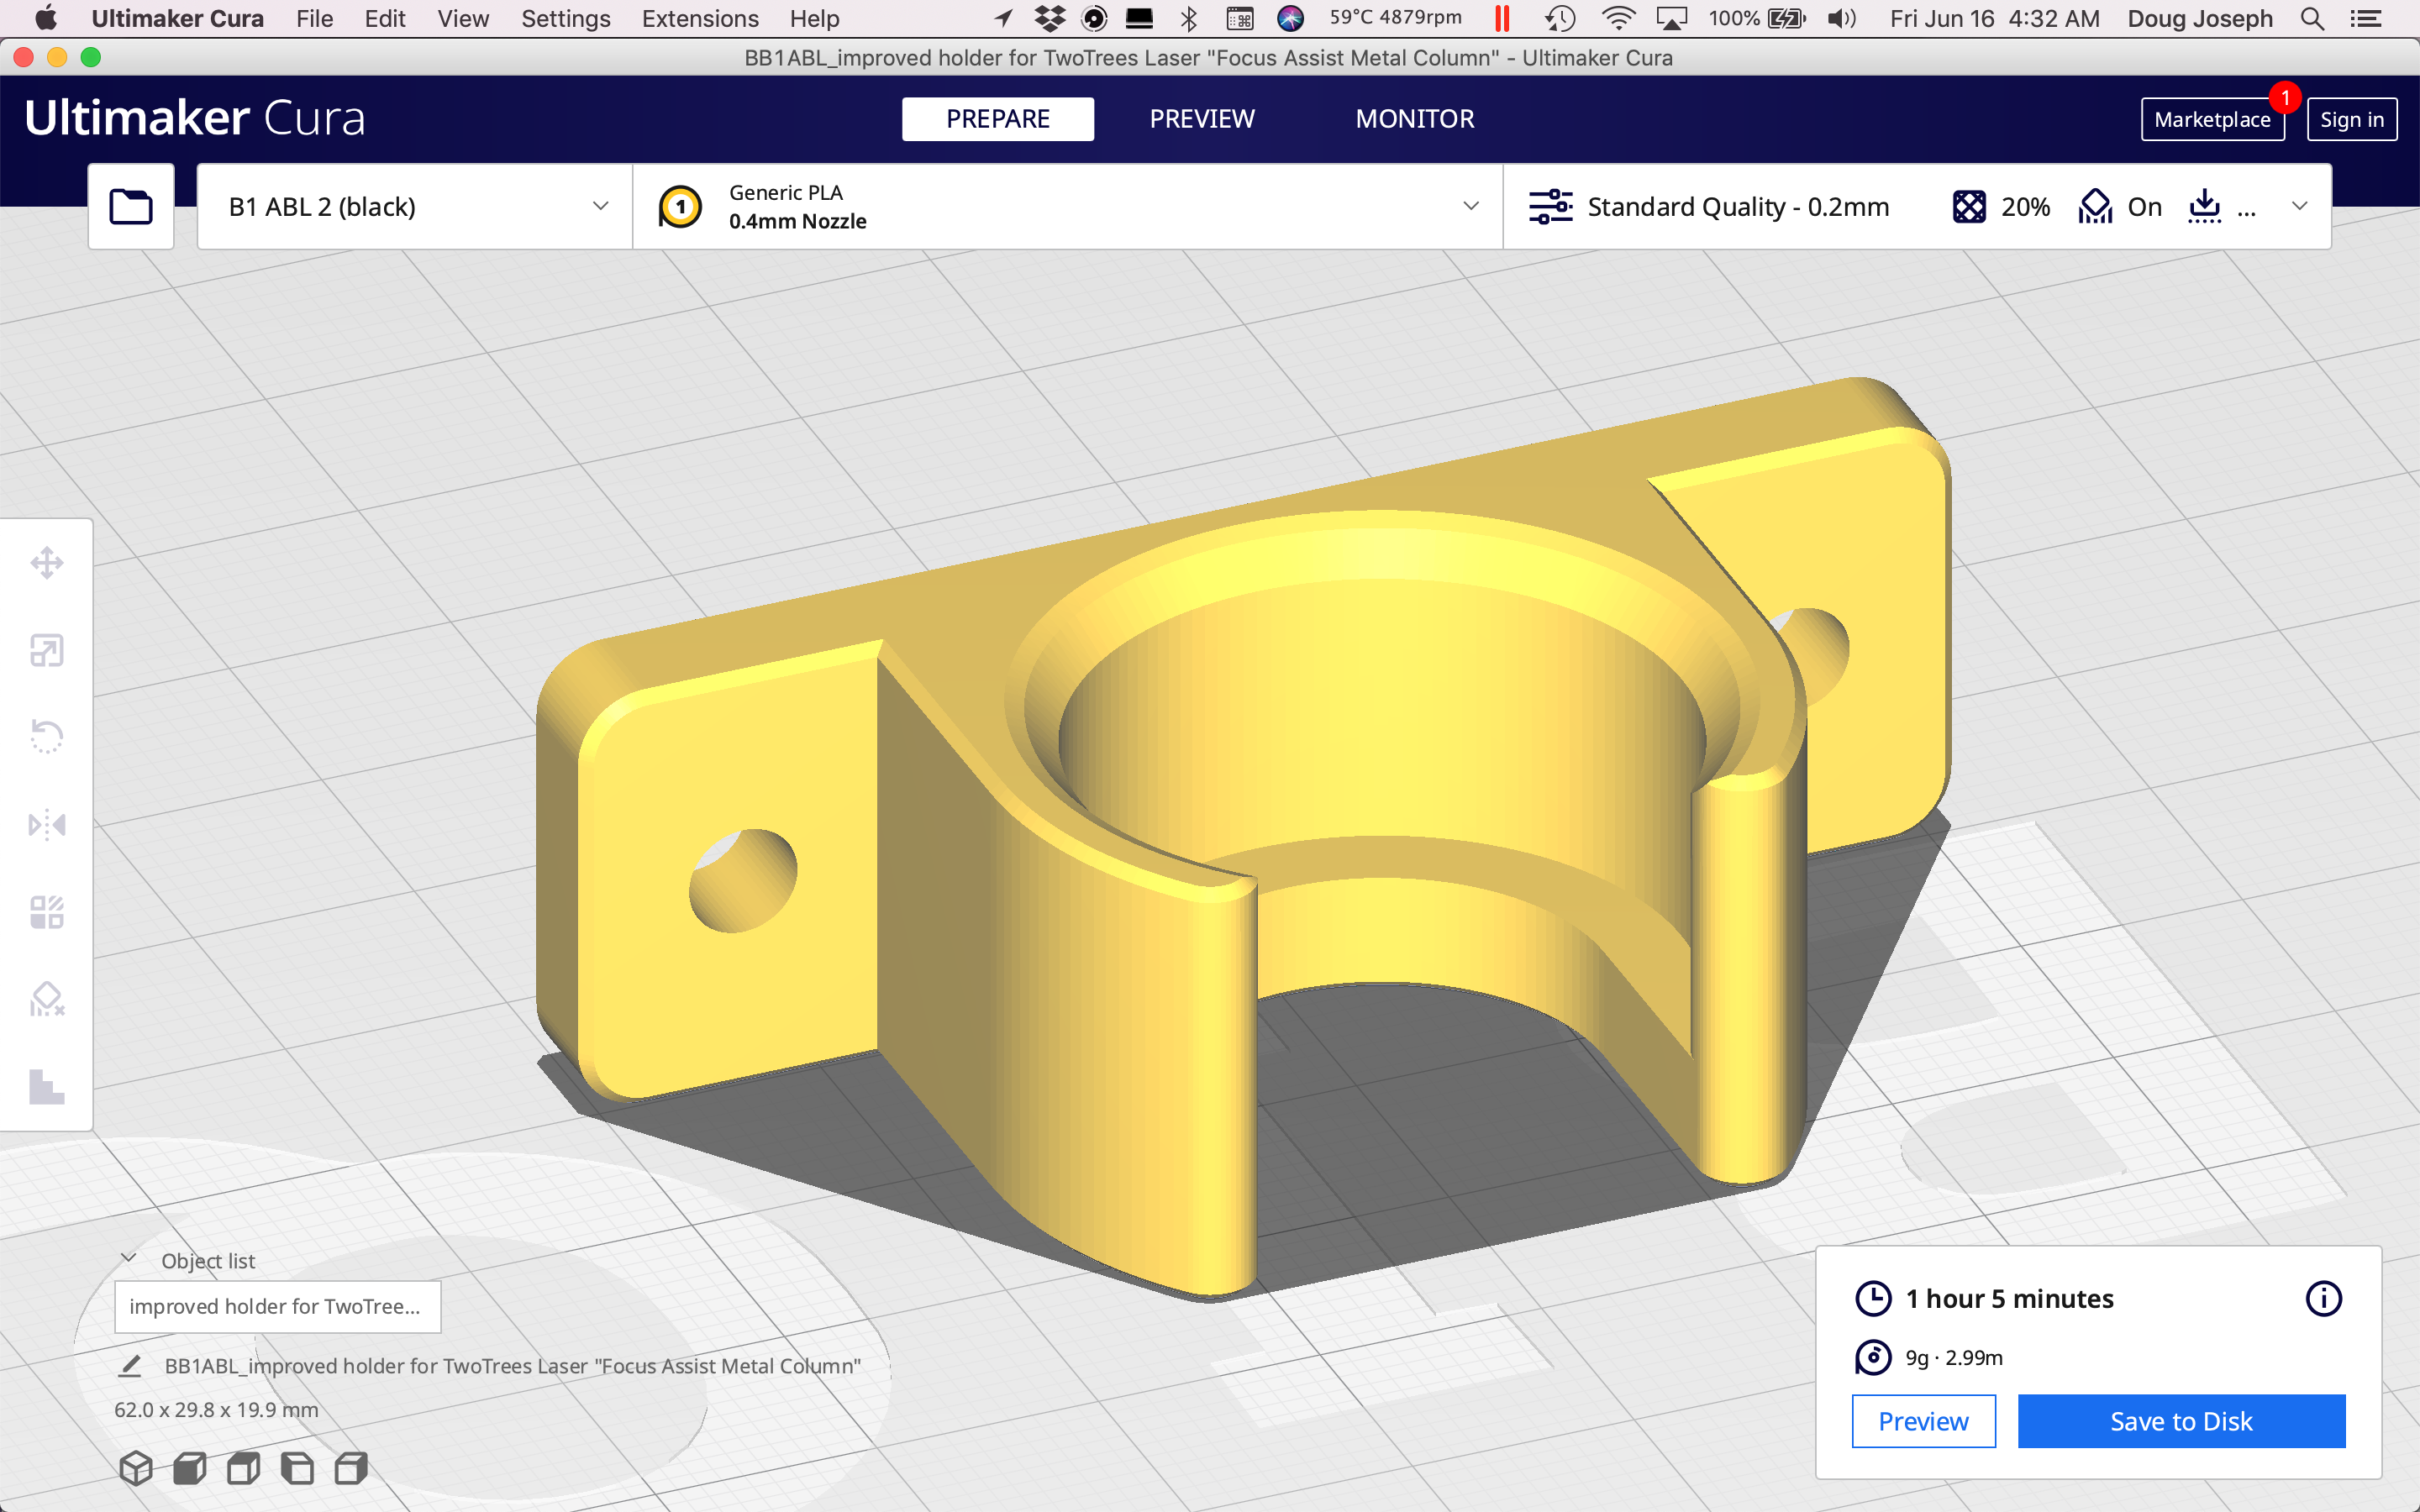The image size is (2420, 1512).
Task: Select the top view camera icon
Action: coord(244,1468)
